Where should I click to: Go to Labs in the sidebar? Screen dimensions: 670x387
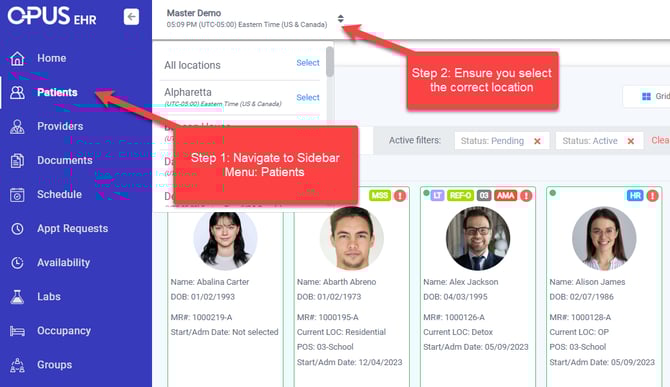point(49,297)
